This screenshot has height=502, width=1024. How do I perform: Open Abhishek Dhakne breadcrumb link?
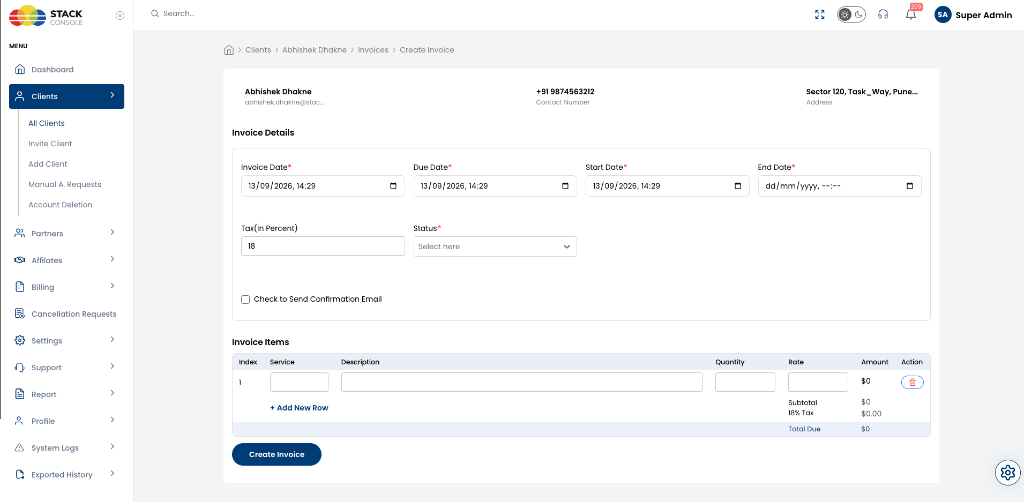tap(314, 50)
